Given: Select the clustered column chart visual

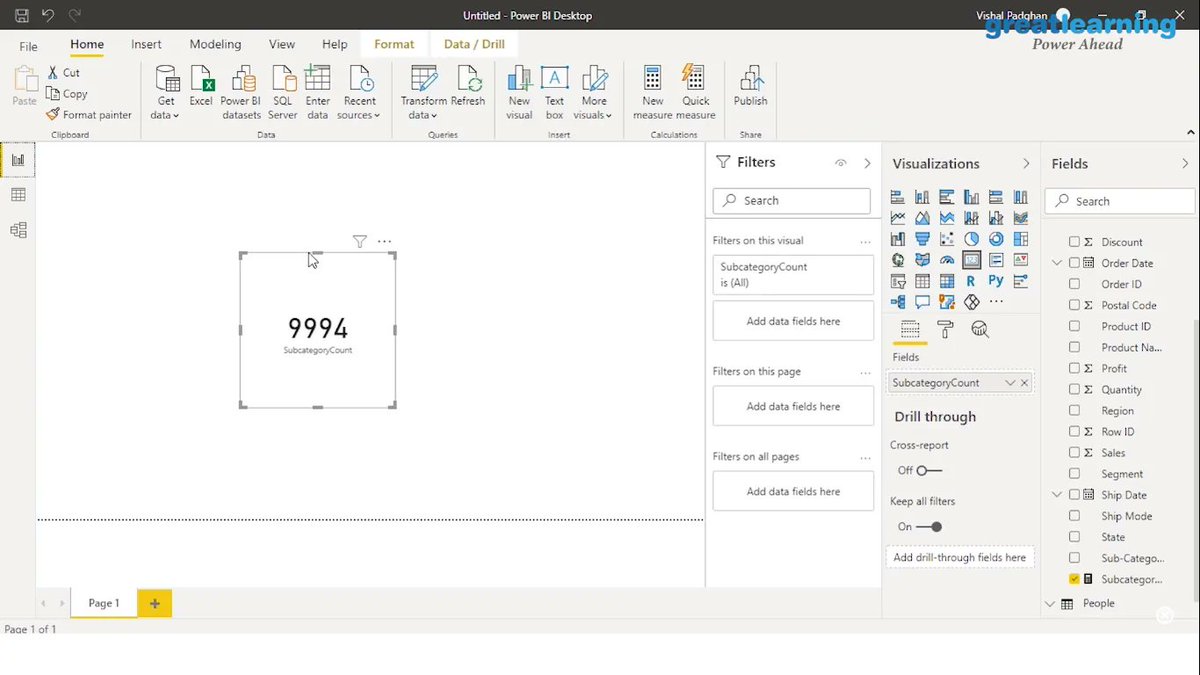Looking at the screenshot, I should pos(971,197).
